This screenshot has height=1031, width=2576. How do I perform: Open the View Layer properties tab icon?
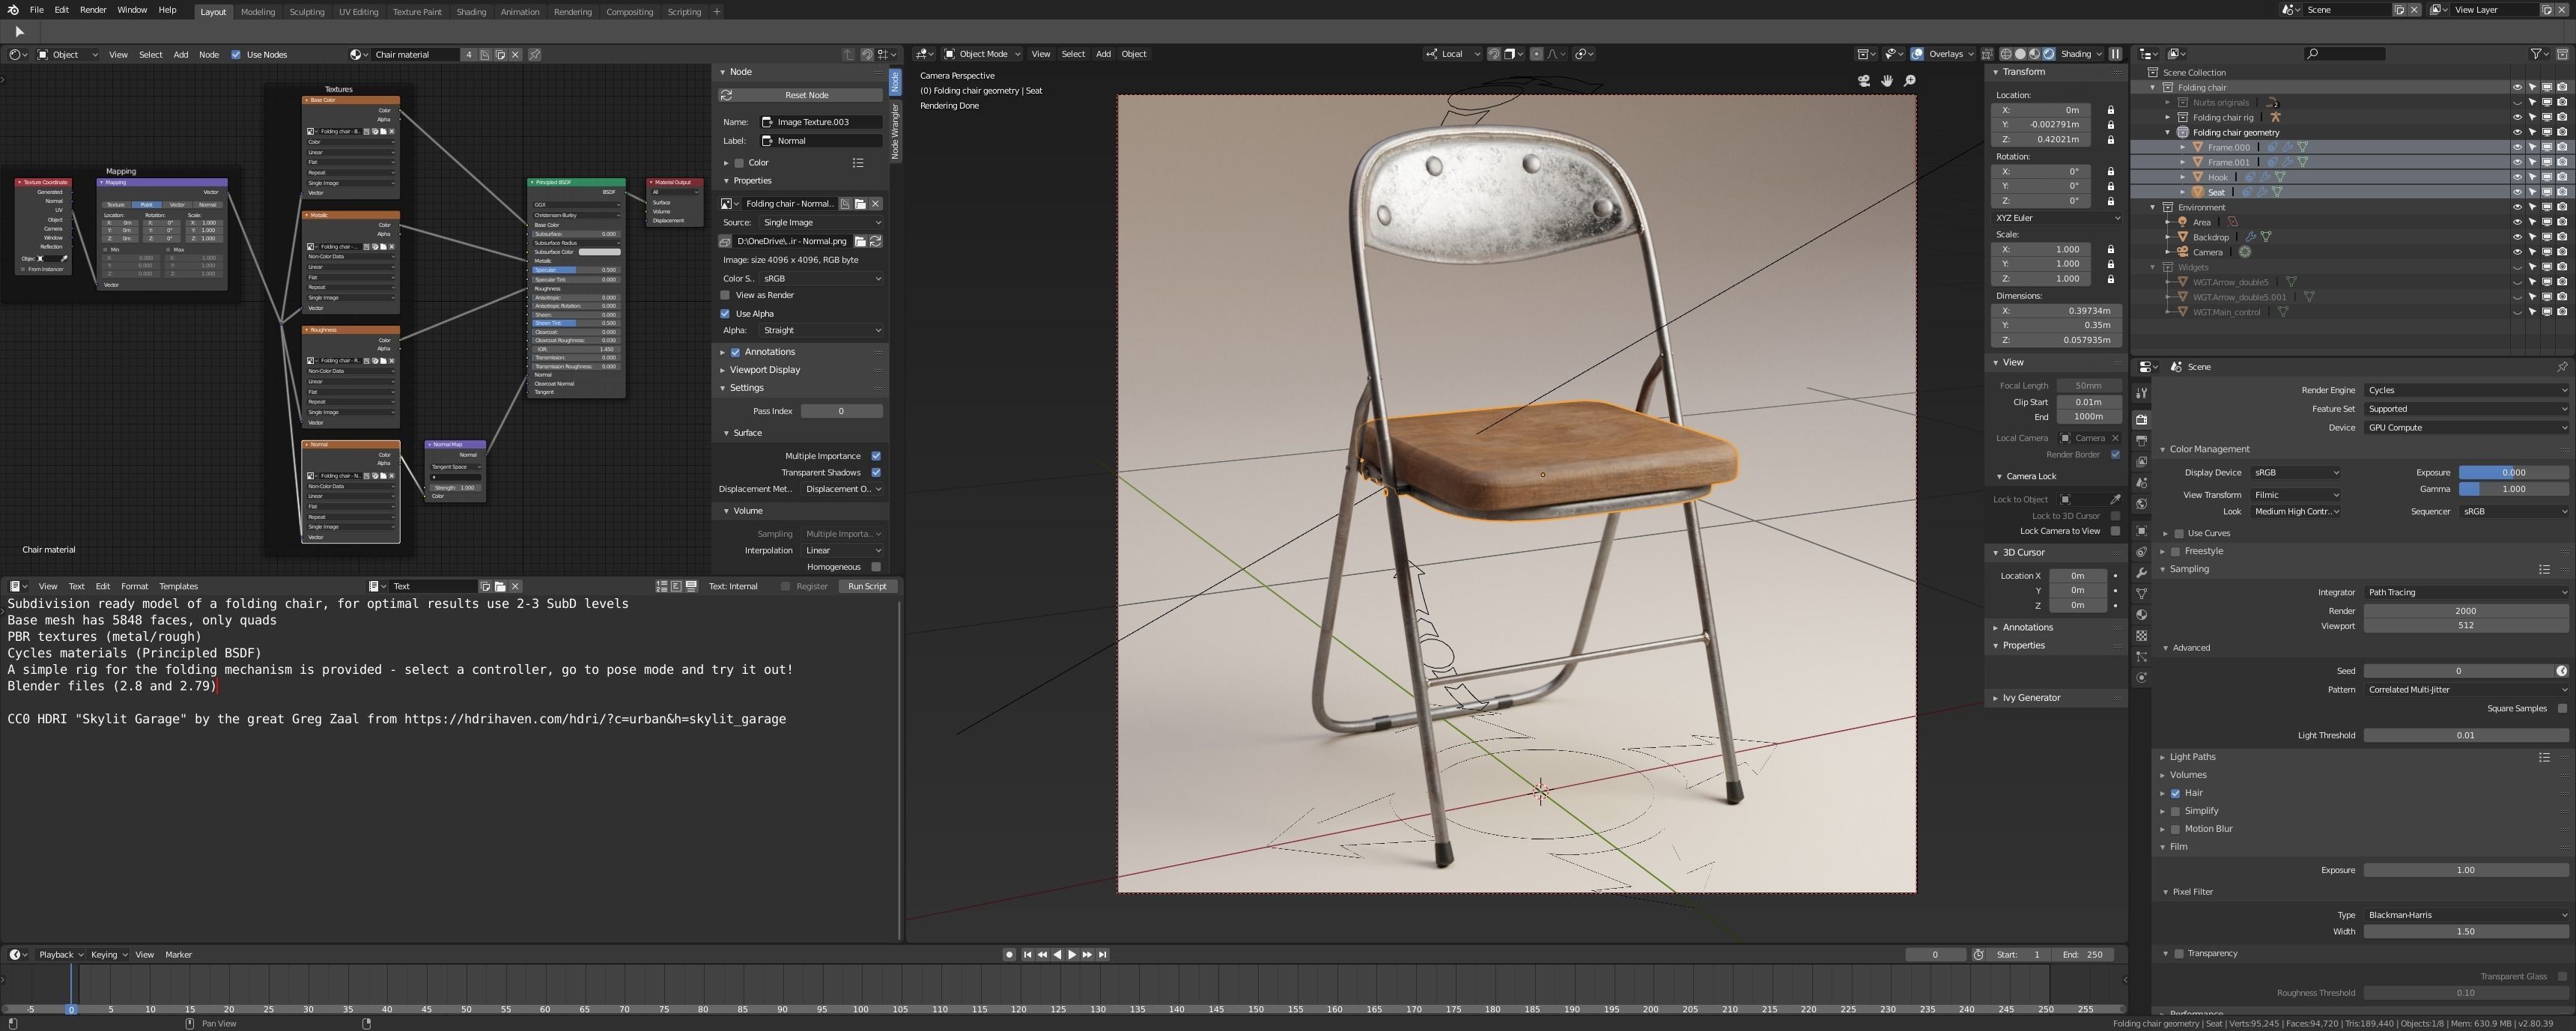pyautogui.click(x=2141, y=461)
